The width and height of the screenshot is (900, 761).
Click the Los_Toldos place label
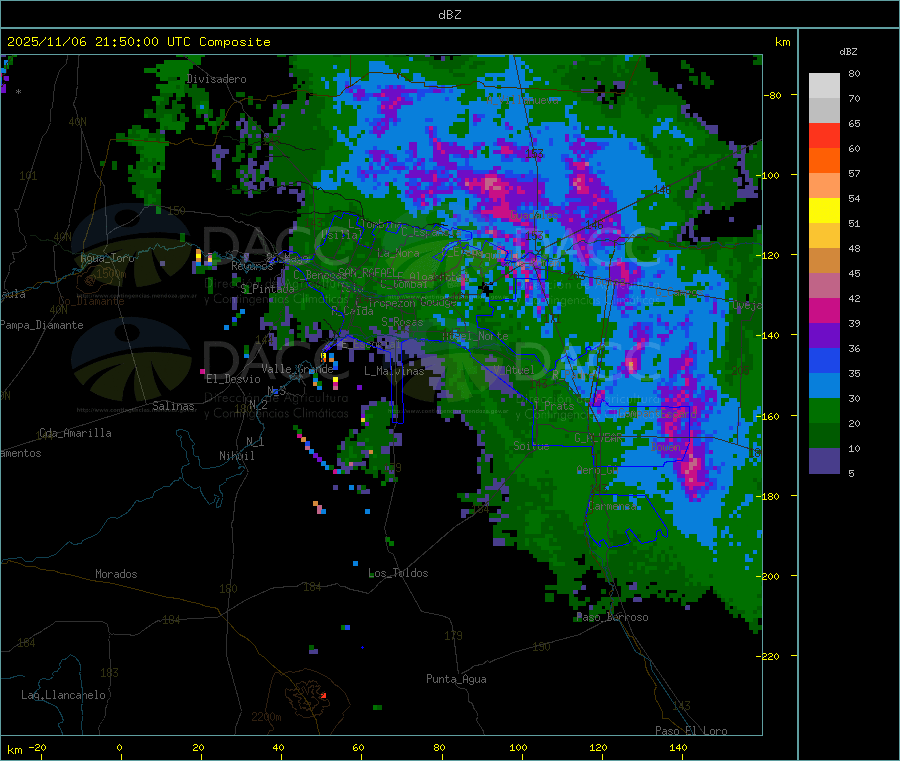[398, 573]
